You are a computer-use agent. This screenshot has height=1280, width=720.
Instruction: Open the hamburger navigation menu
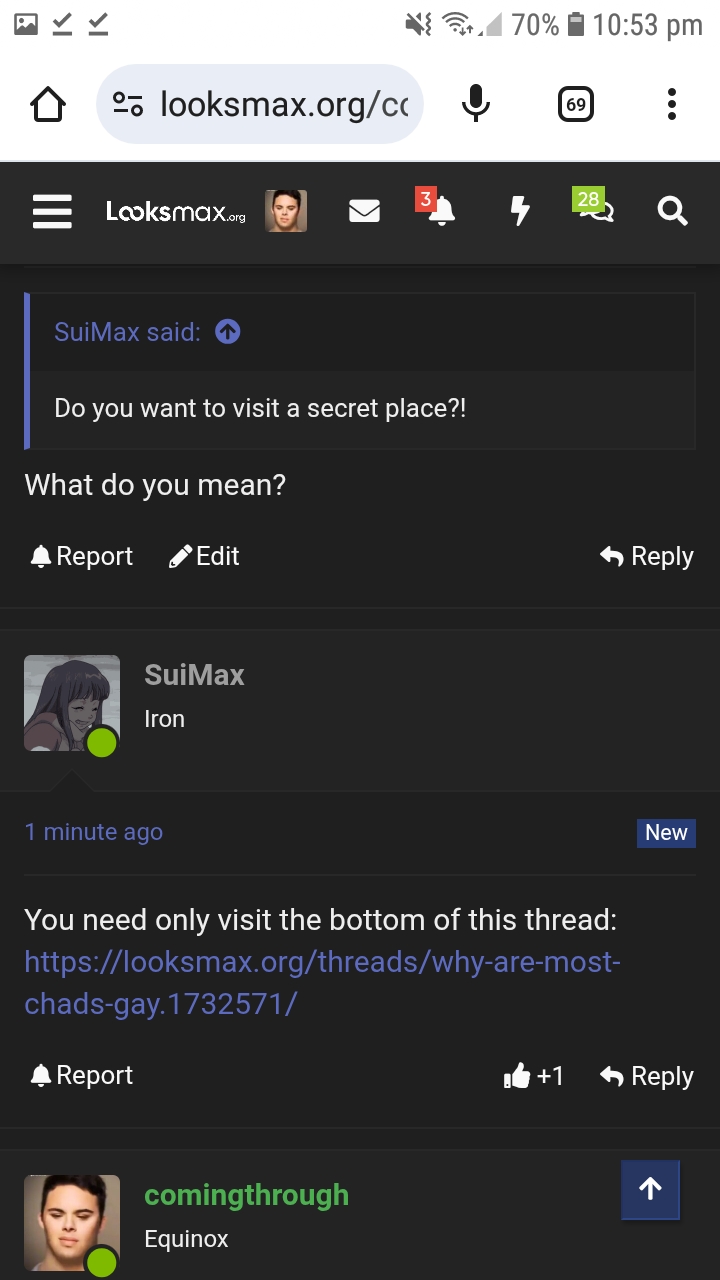pos(52,211)
